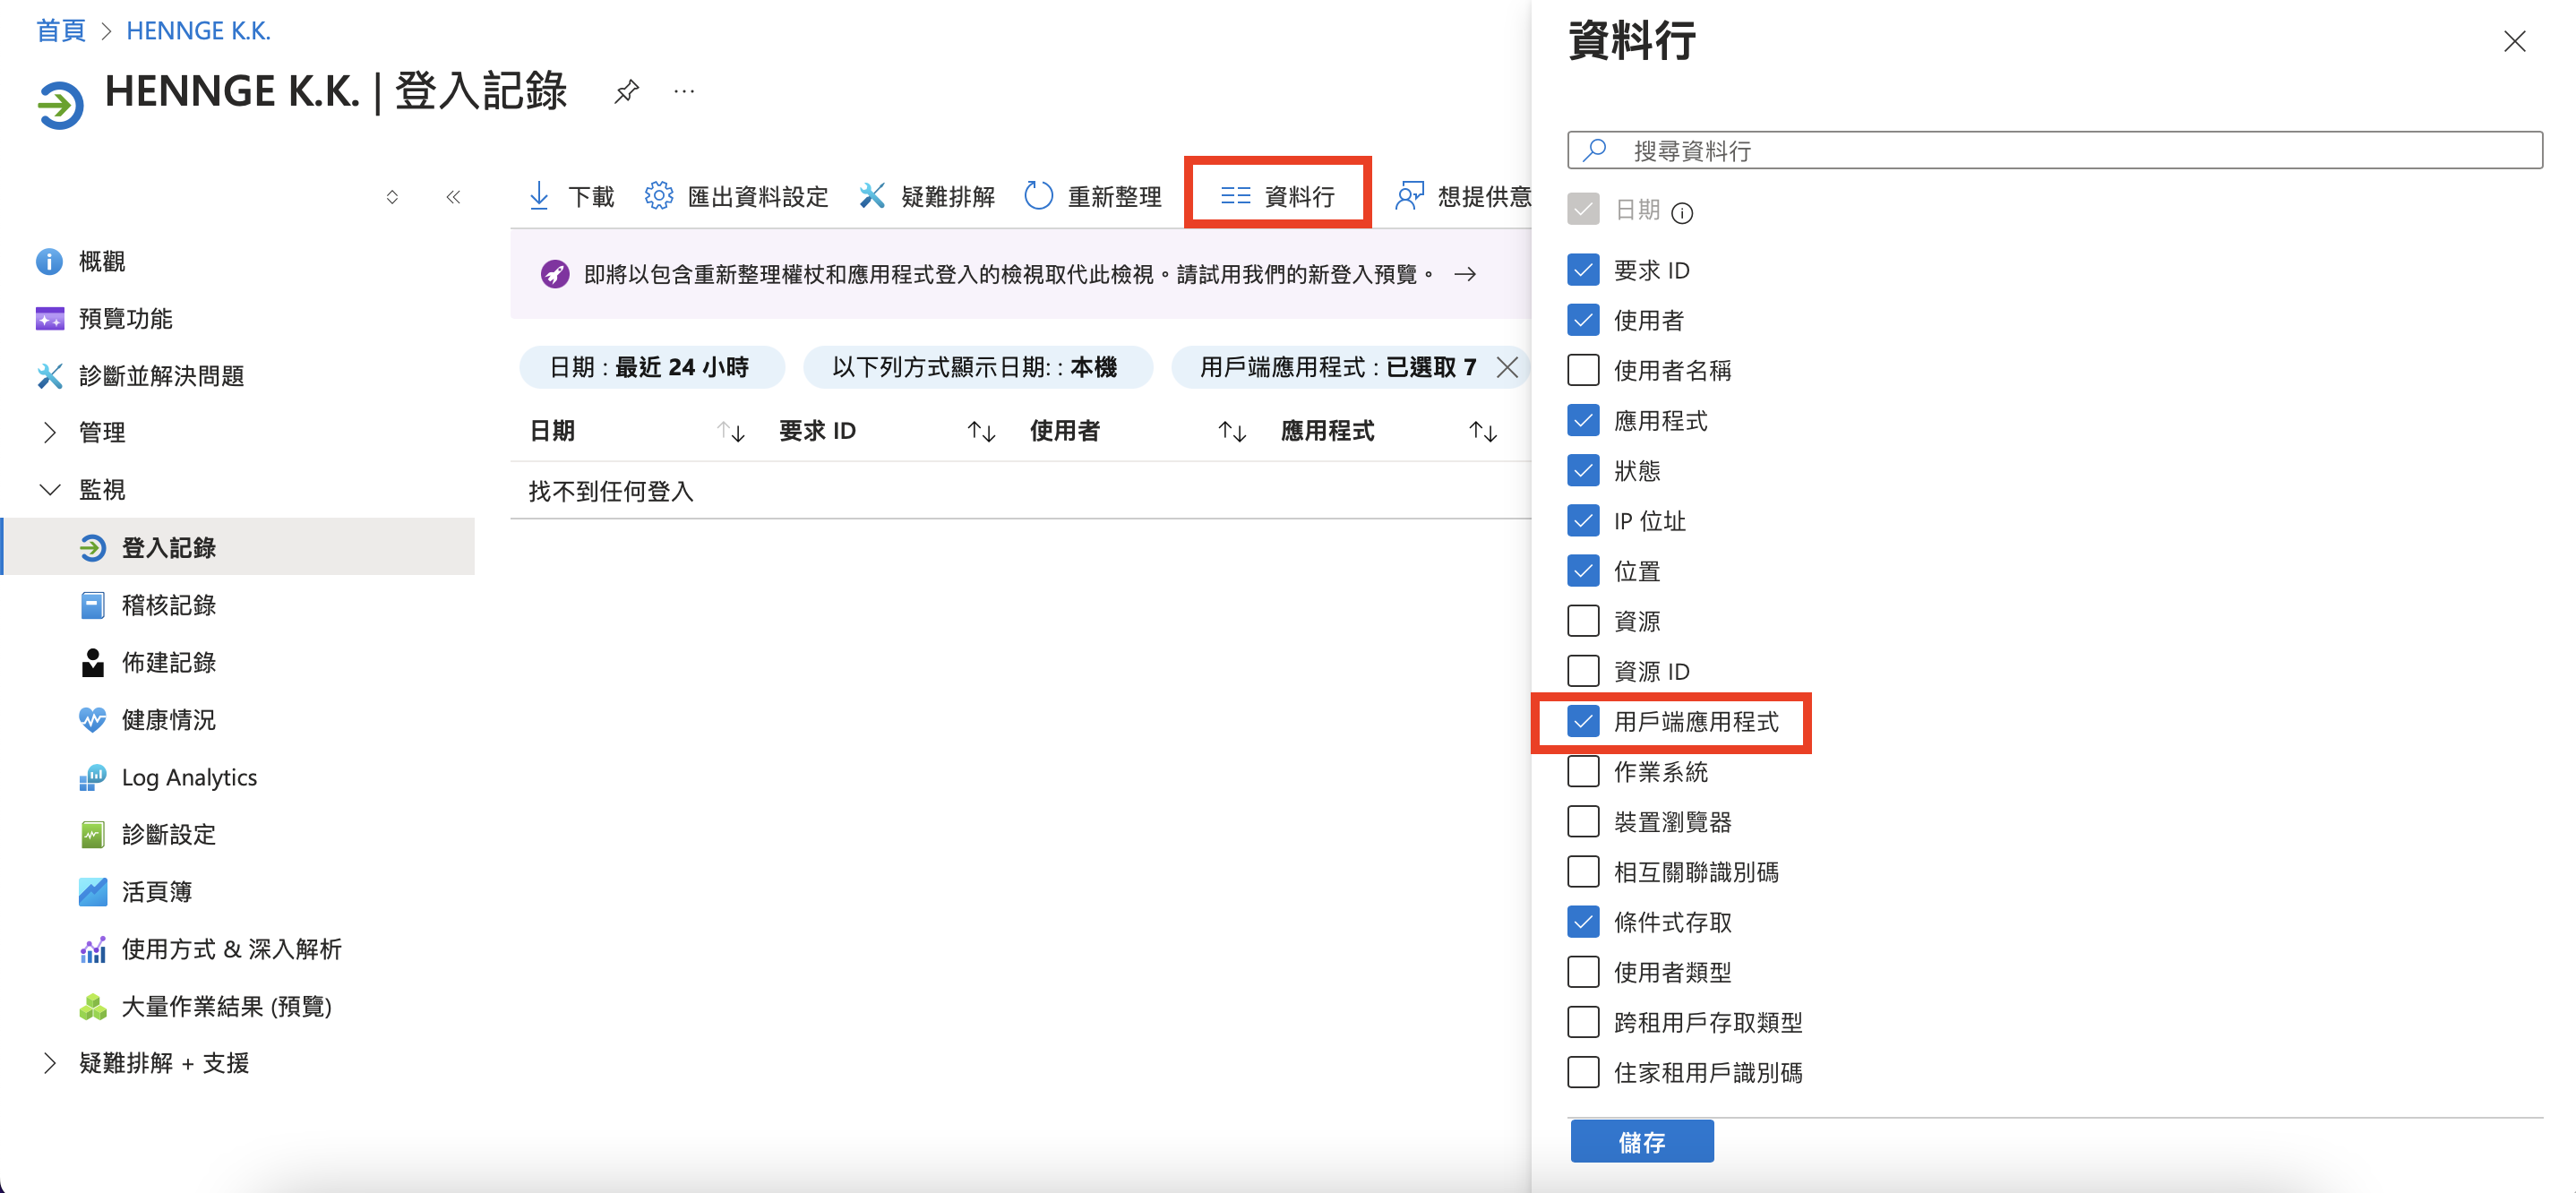Uncheck the 要求 ID column checkbox
This screenshot has height=1193, width=2576.
tap(1583, 270)
